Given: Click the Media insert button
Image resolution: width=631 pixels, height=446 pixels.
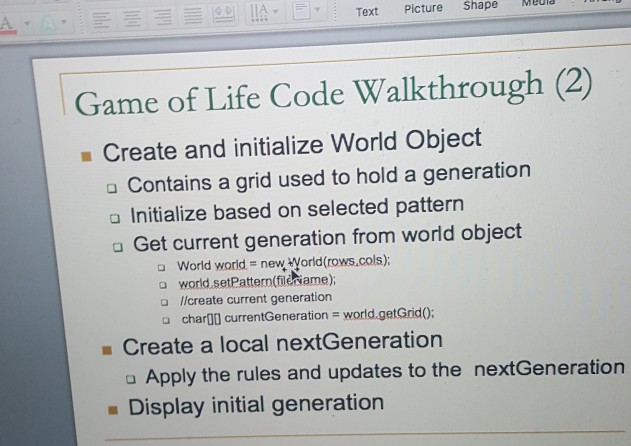Looking at the screenshot, I should coord(538,3).
